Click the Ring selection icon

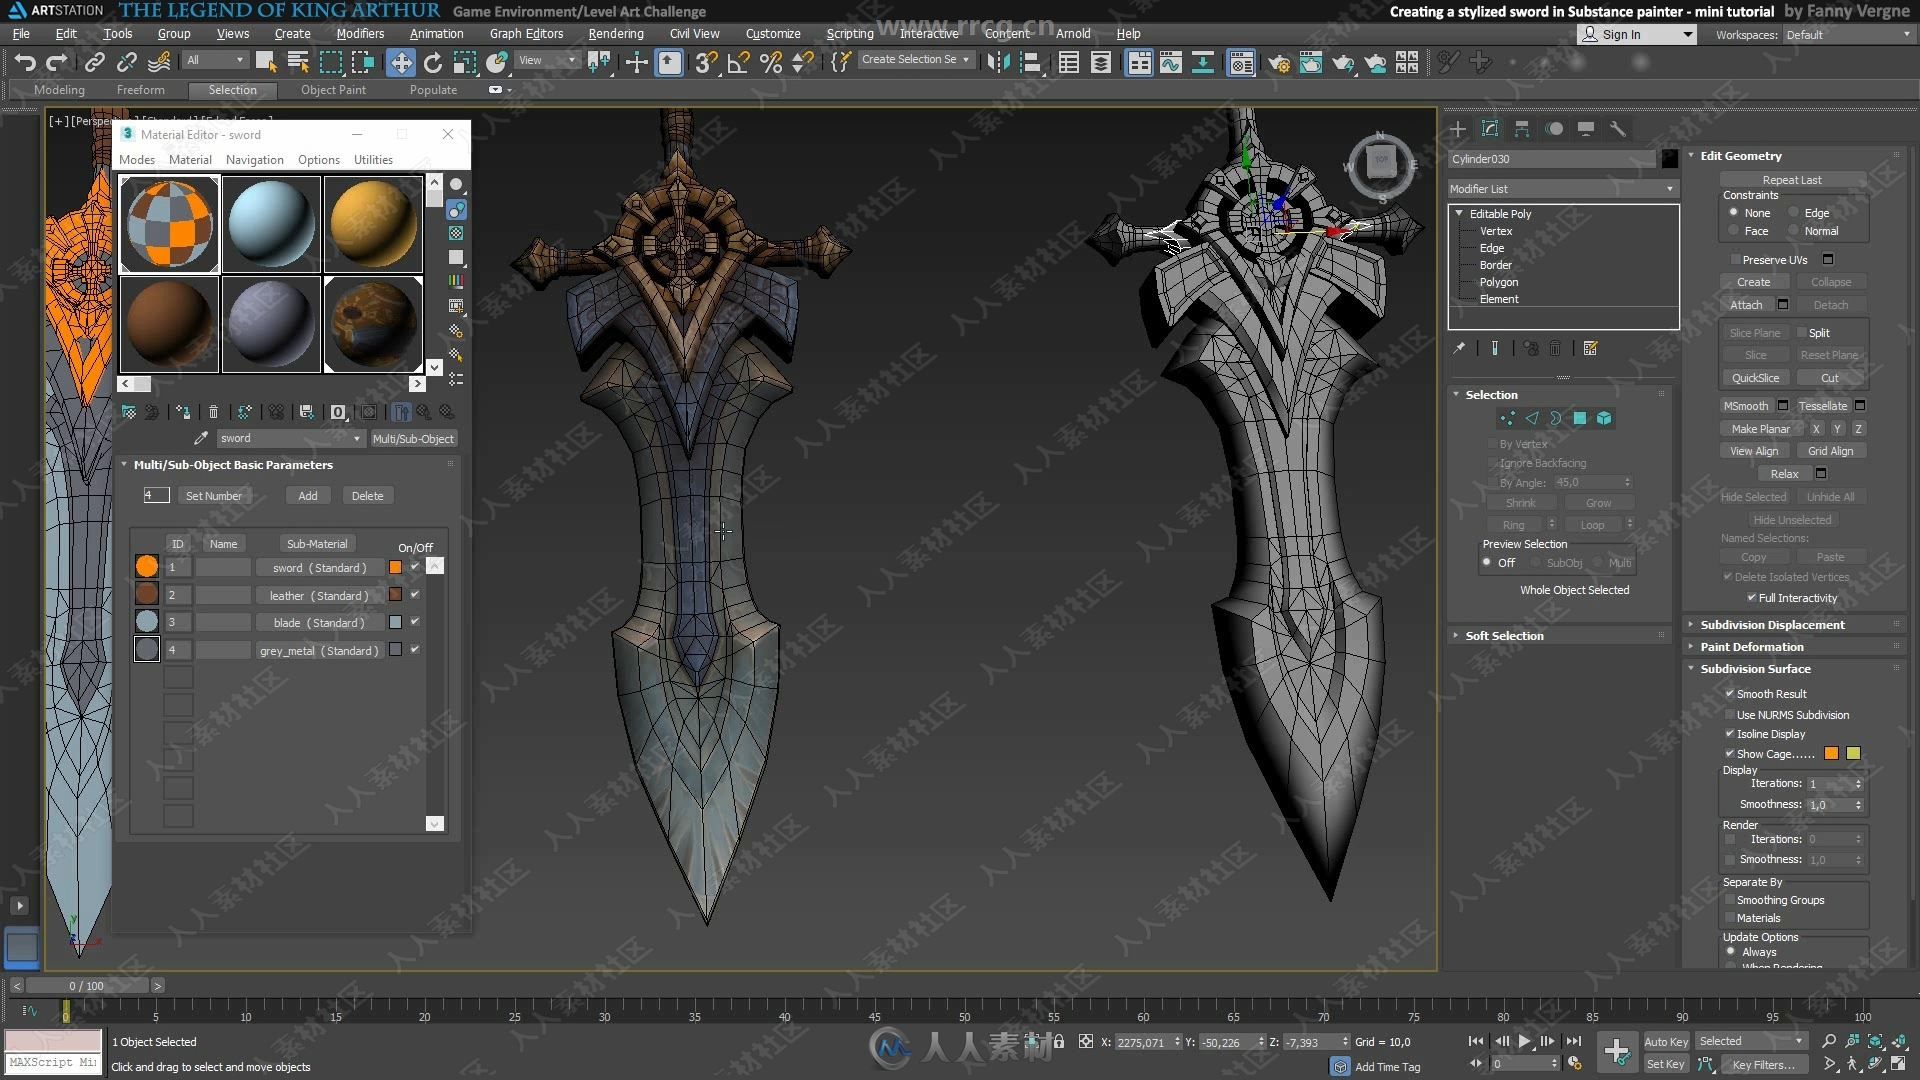tap(1516, 524)
